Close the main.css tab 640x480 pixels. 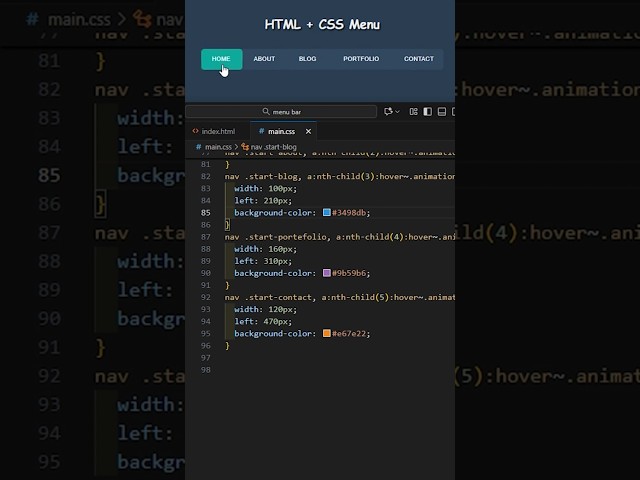click(x=308, y=131)
